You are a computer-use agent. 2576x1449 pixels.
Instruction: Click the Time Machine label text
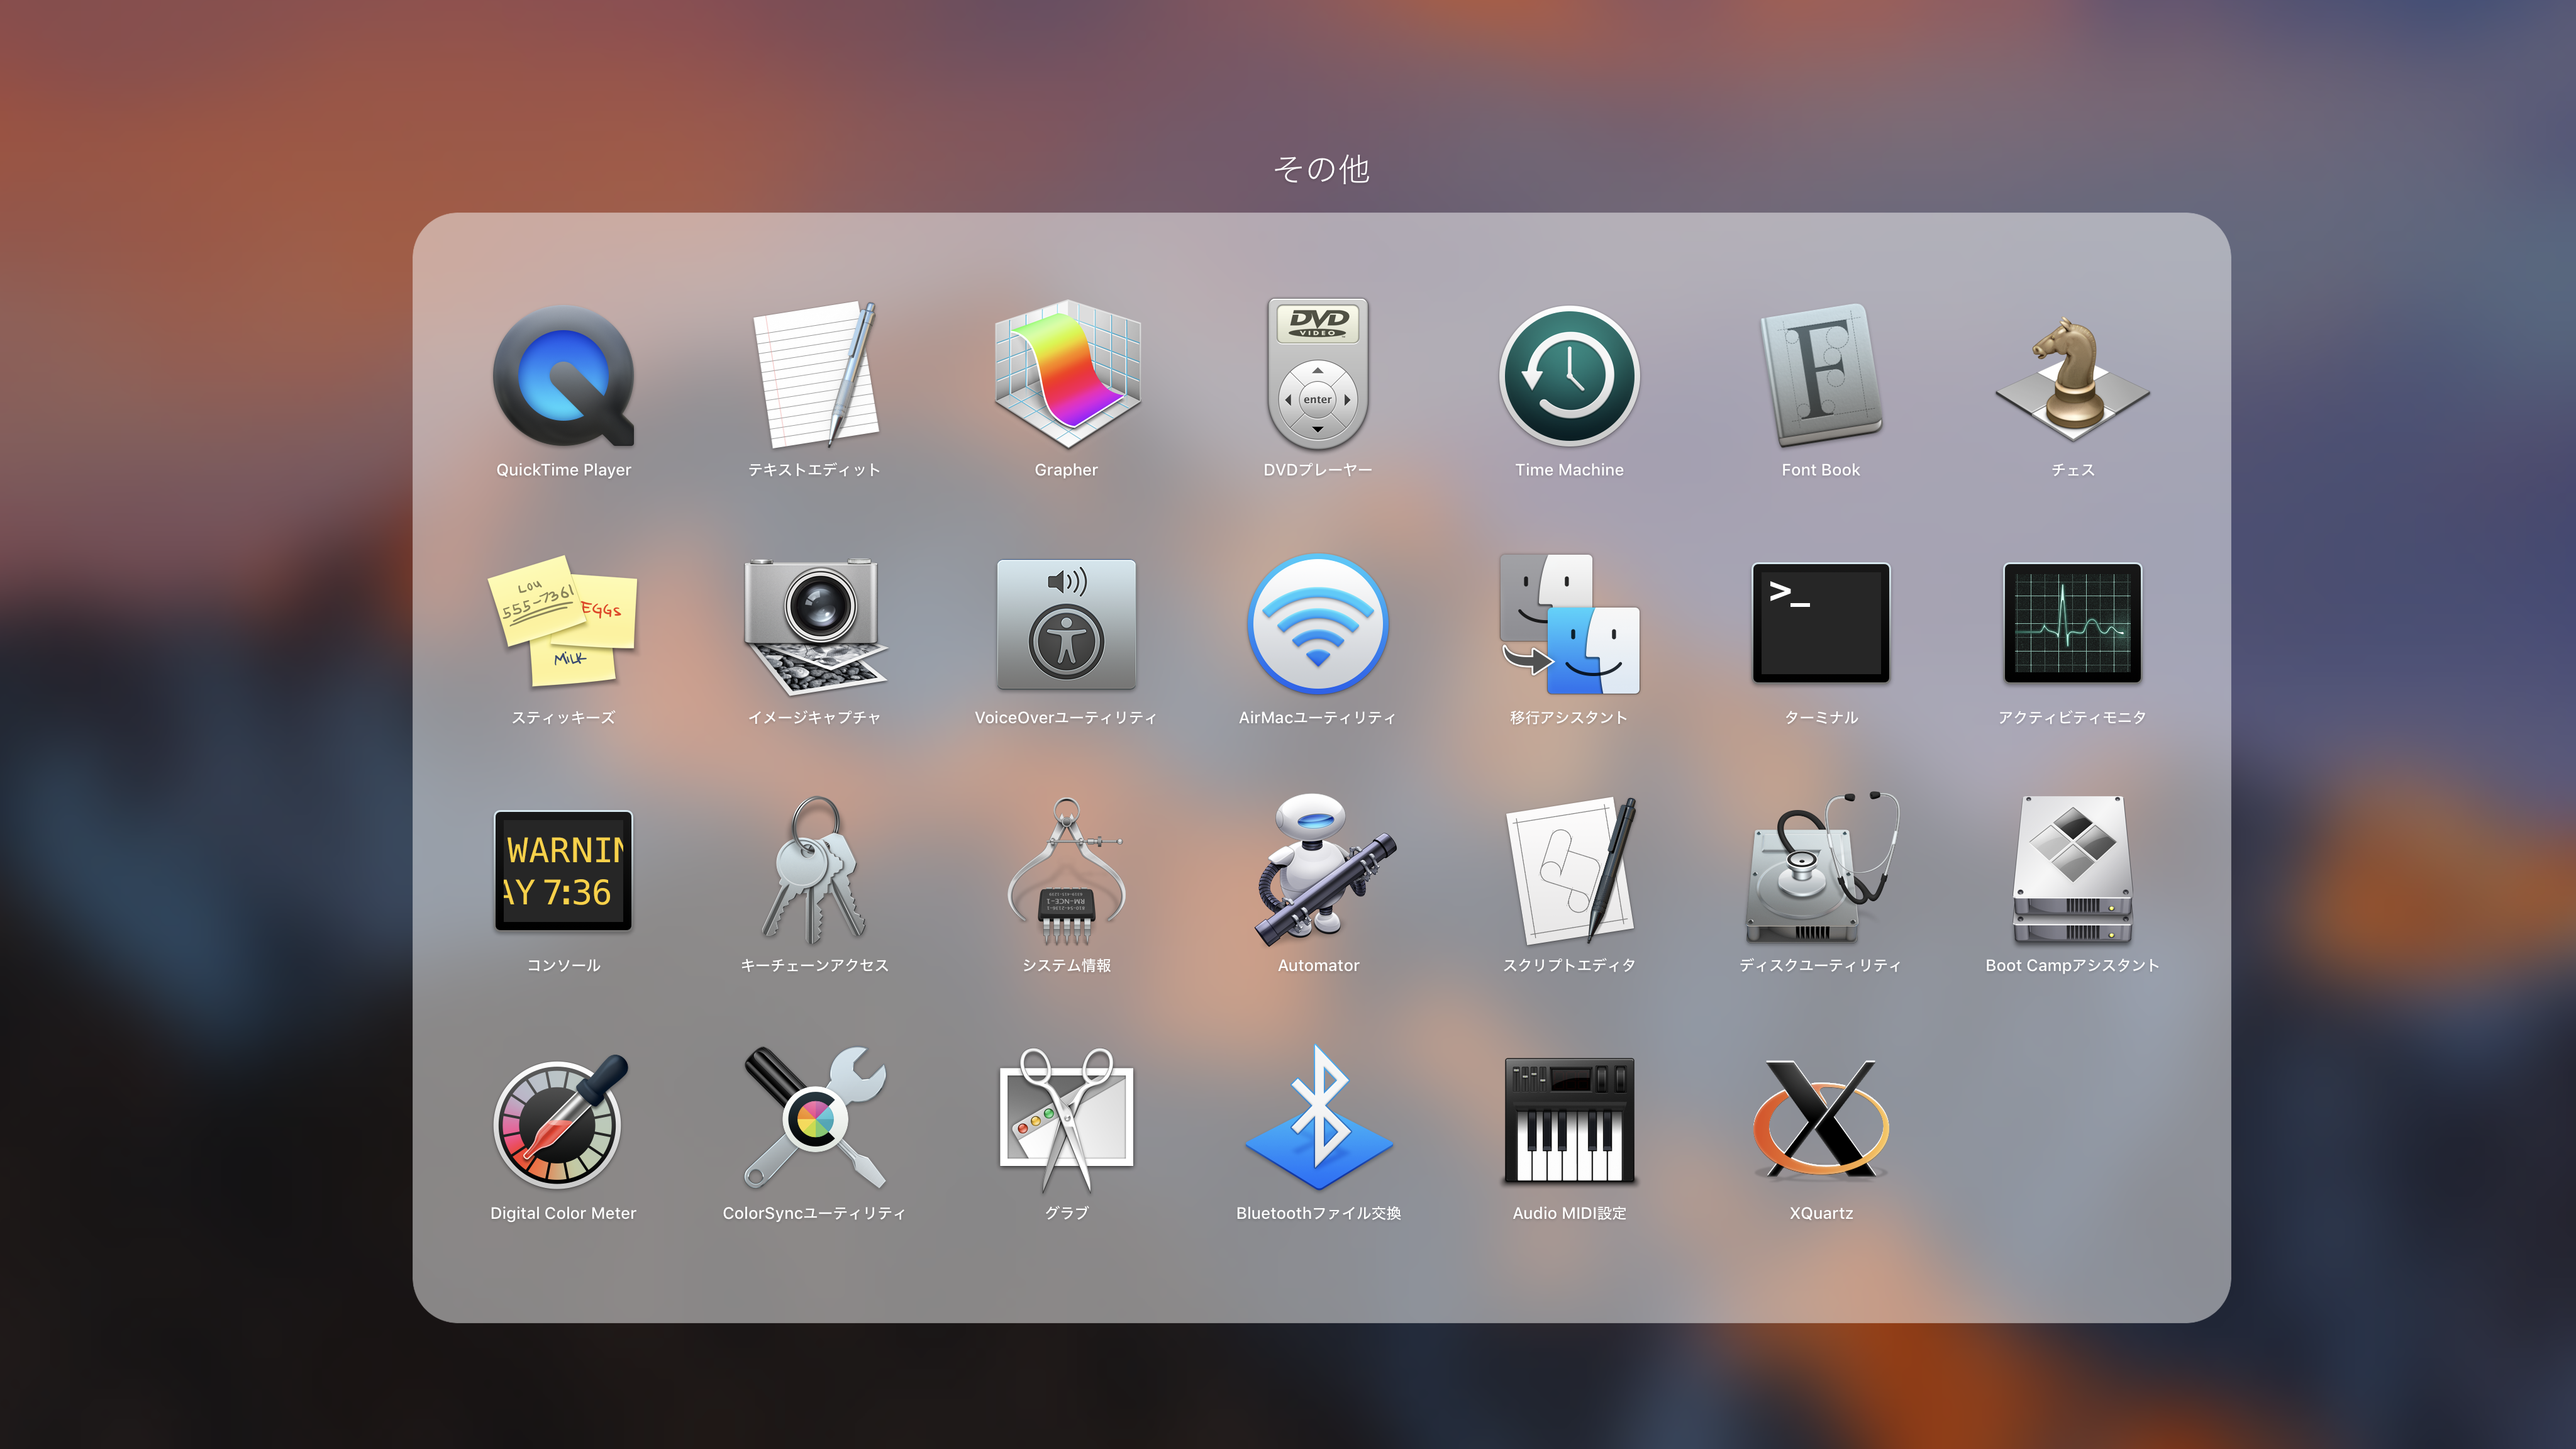[1569, 470]
